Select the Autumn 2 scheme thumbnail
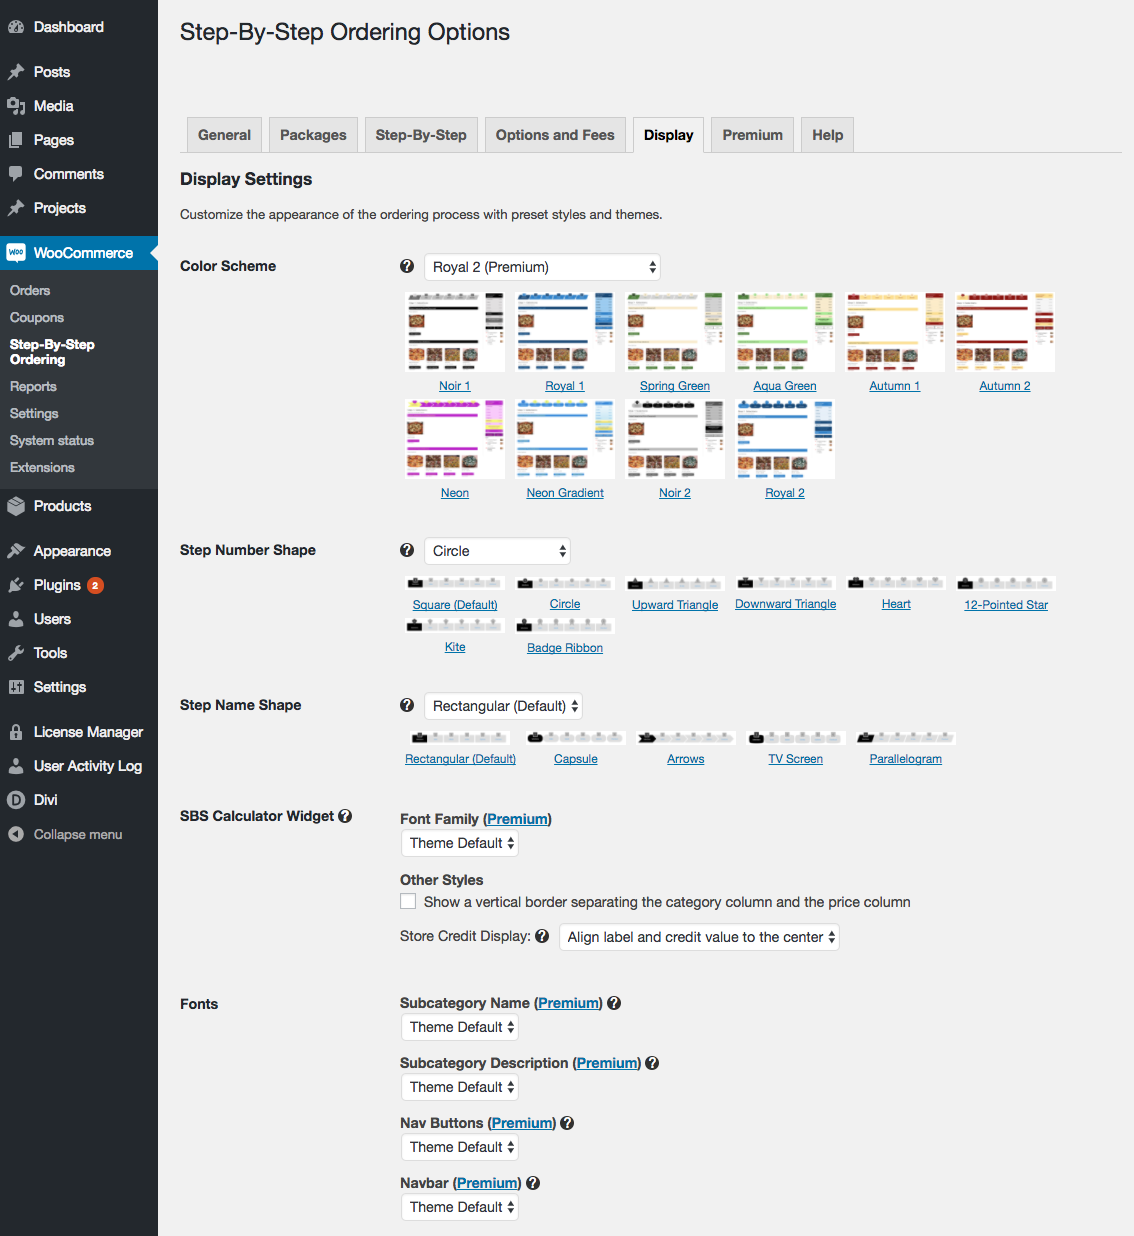 (x=1005, y=332)
